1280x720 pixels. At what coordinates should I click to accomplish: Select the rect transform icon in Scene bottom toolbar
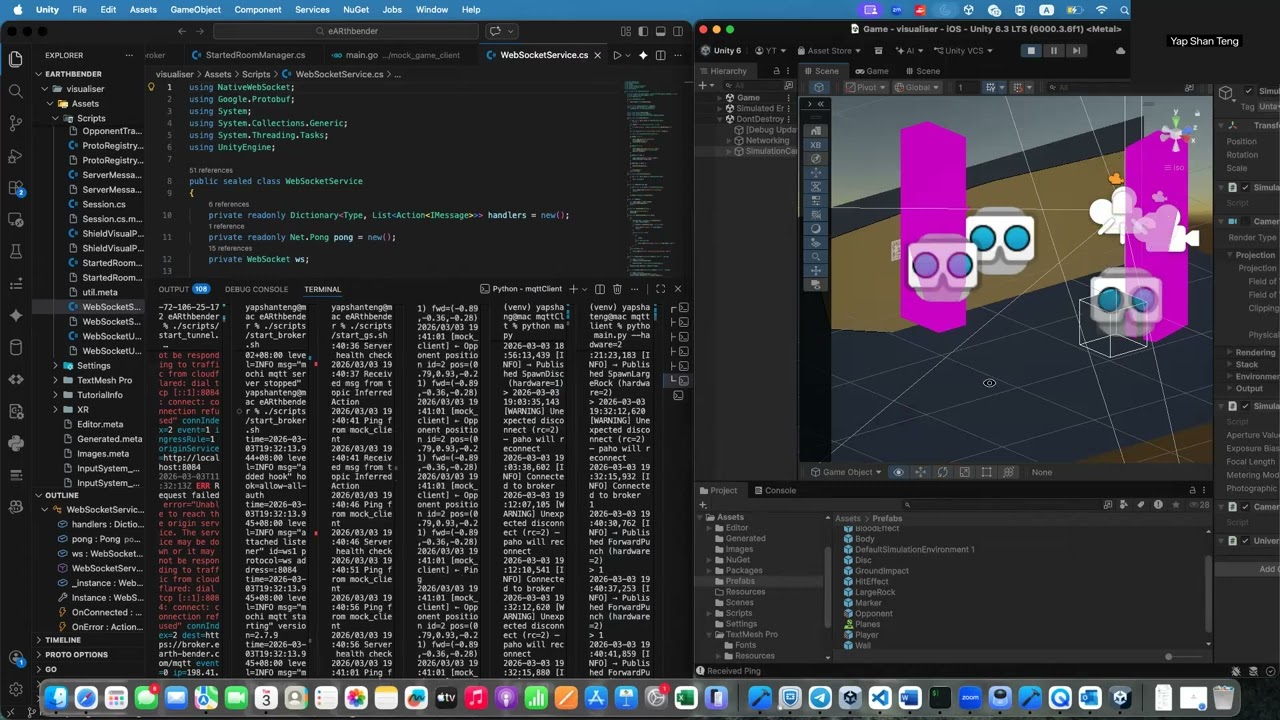(x=986, y=472)
